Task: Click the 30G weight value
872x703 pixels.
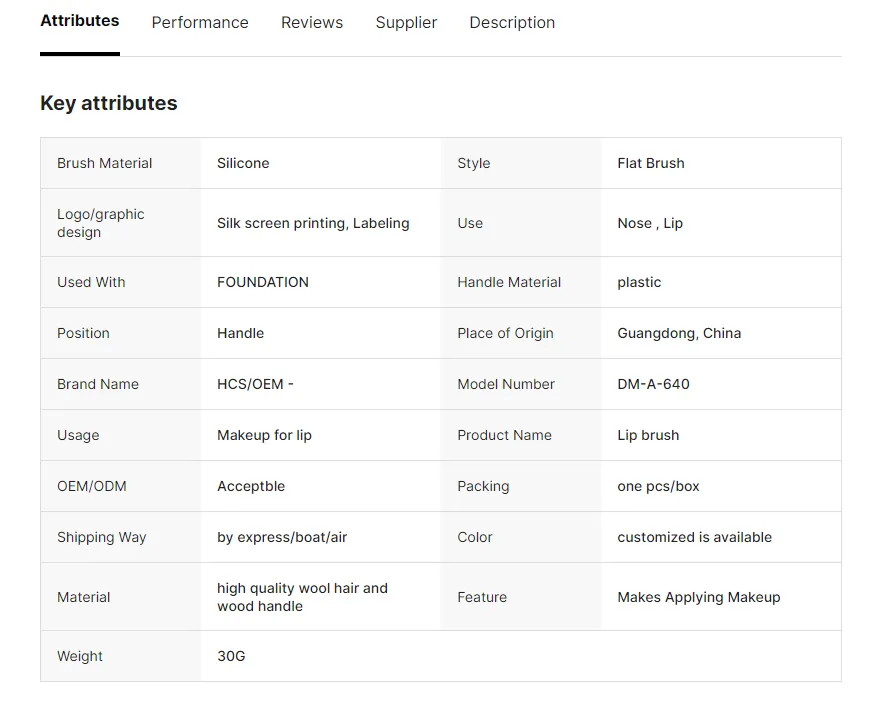Action: [231, 656]
